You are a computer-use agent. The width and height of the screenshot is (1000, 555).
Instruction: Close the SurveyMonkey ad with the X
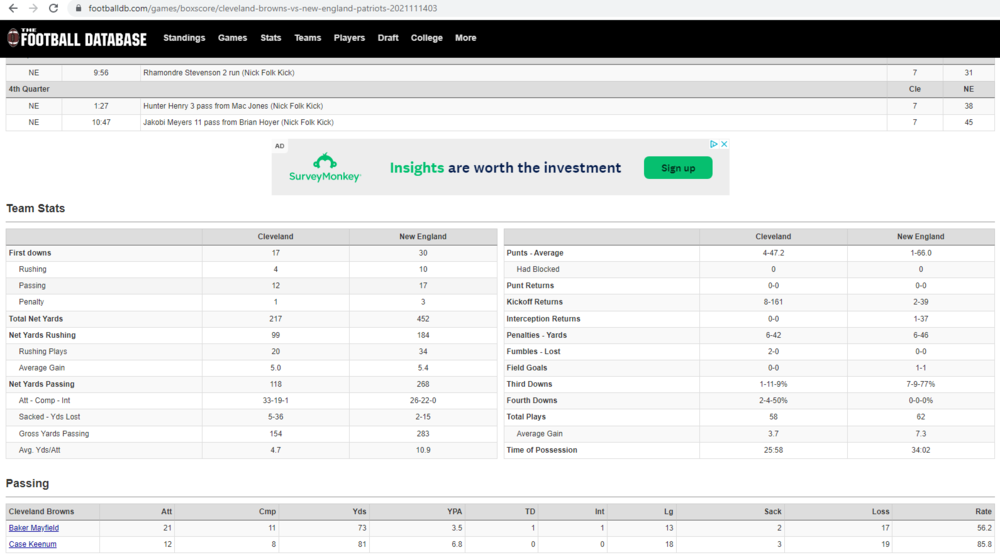724,144
